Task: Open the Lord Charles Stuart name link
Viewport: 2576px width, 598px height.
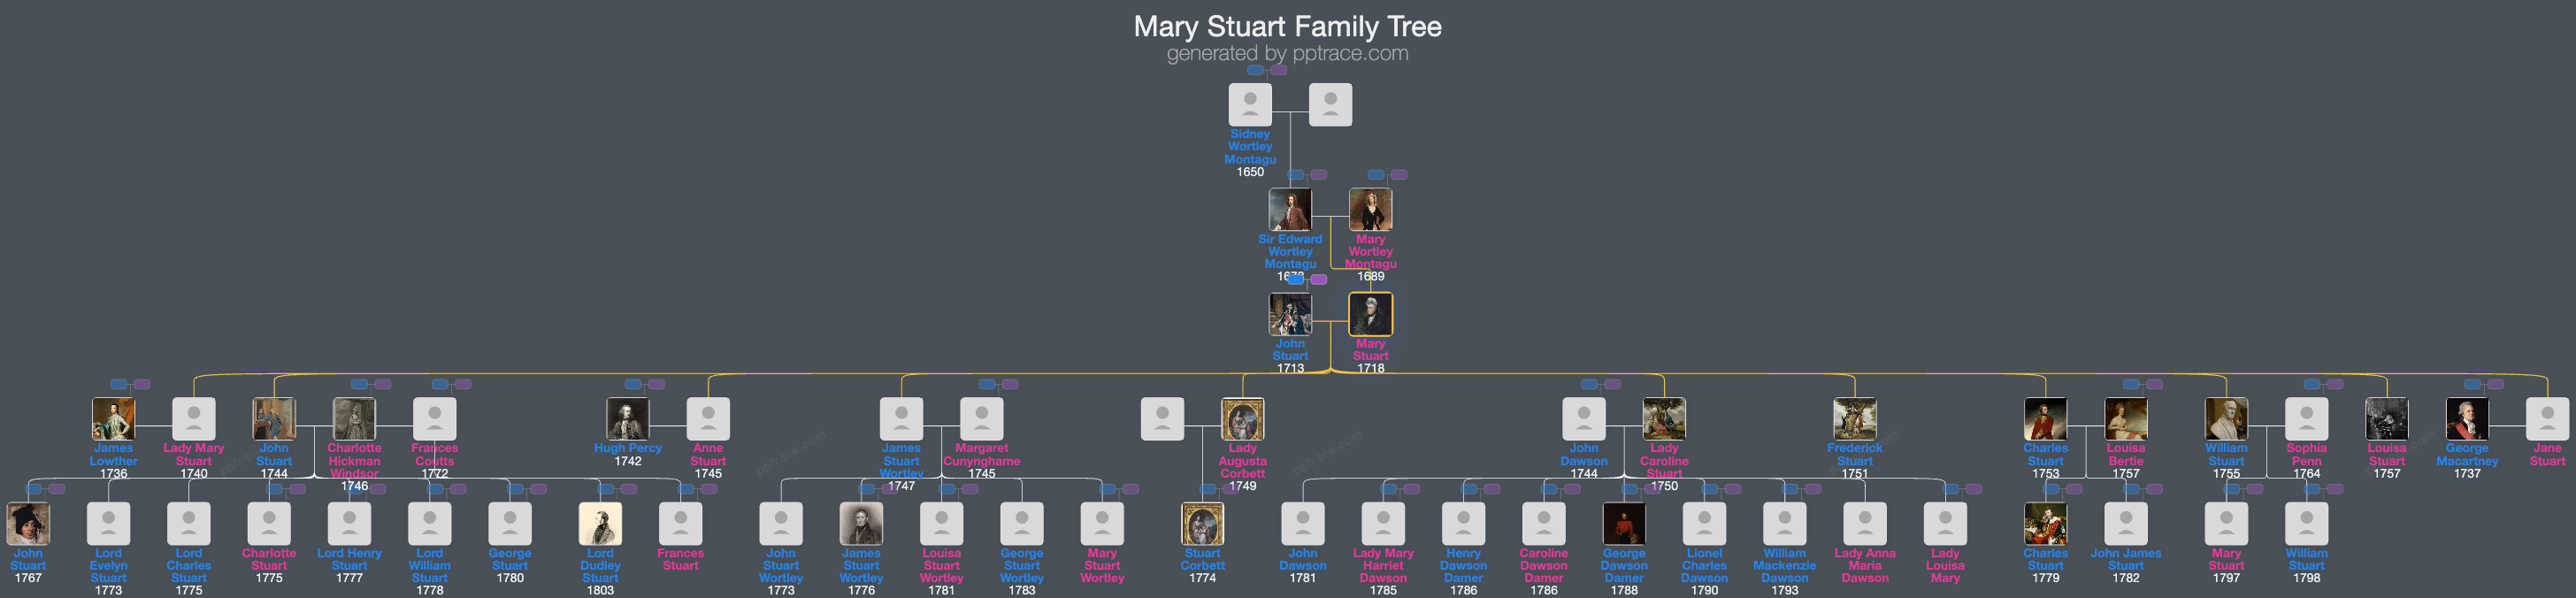Action: pos(189,565)
